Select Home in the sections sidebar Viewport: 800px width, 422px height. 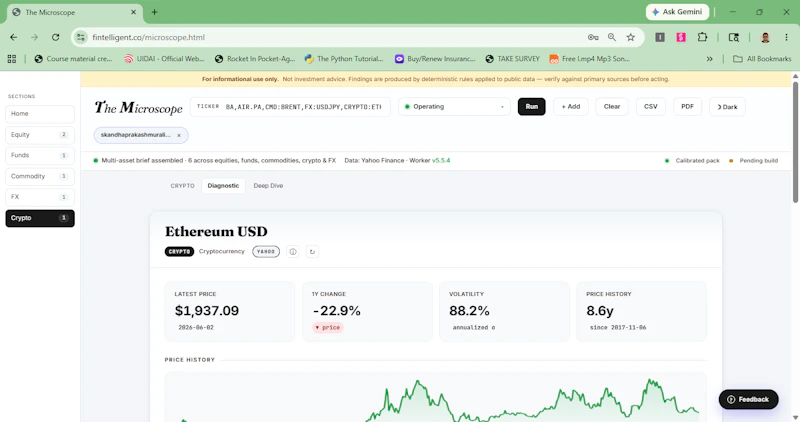coord(40,114)
